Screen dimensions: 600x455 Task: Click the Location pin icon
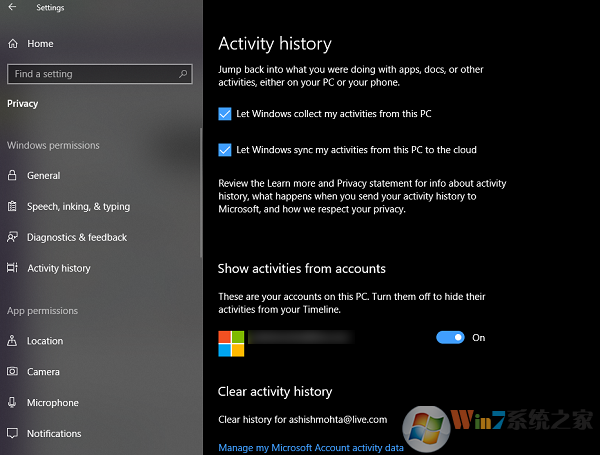pos(12,341)
